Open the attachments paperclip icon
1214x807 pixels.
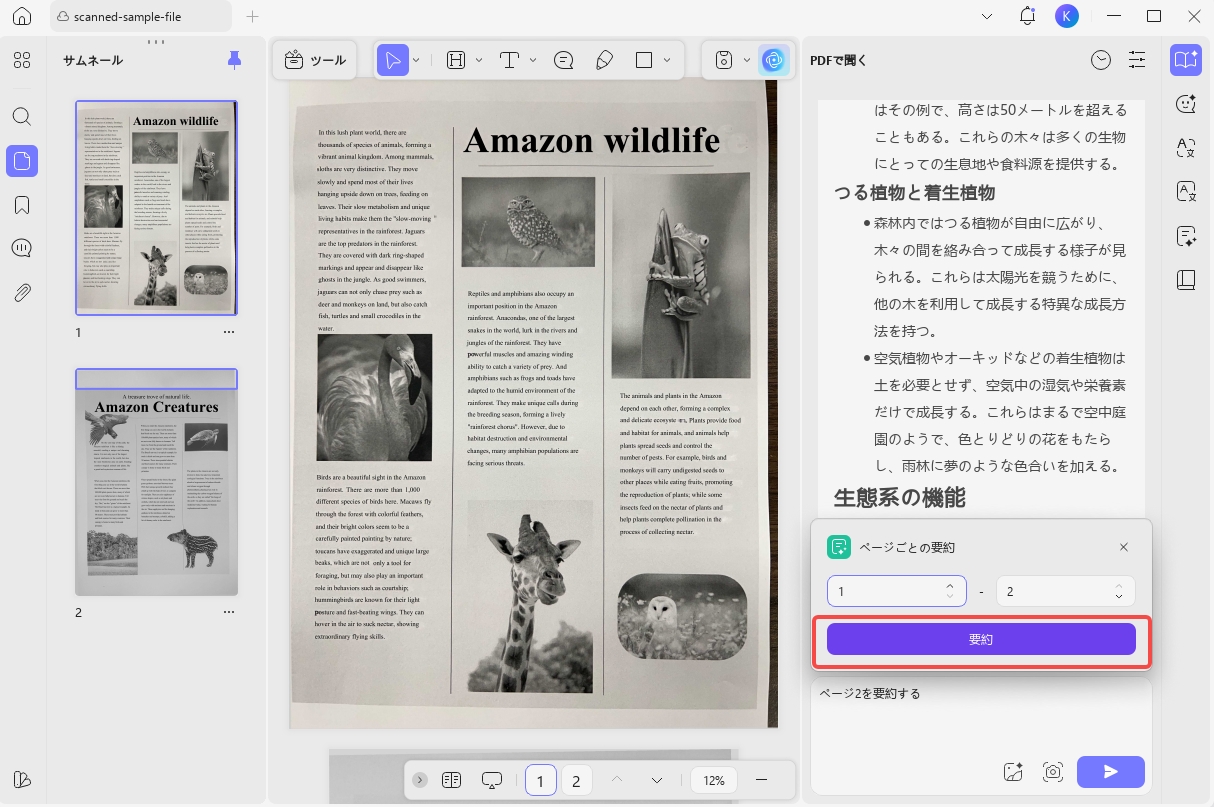pyautogui.click(x=22, y=293)
